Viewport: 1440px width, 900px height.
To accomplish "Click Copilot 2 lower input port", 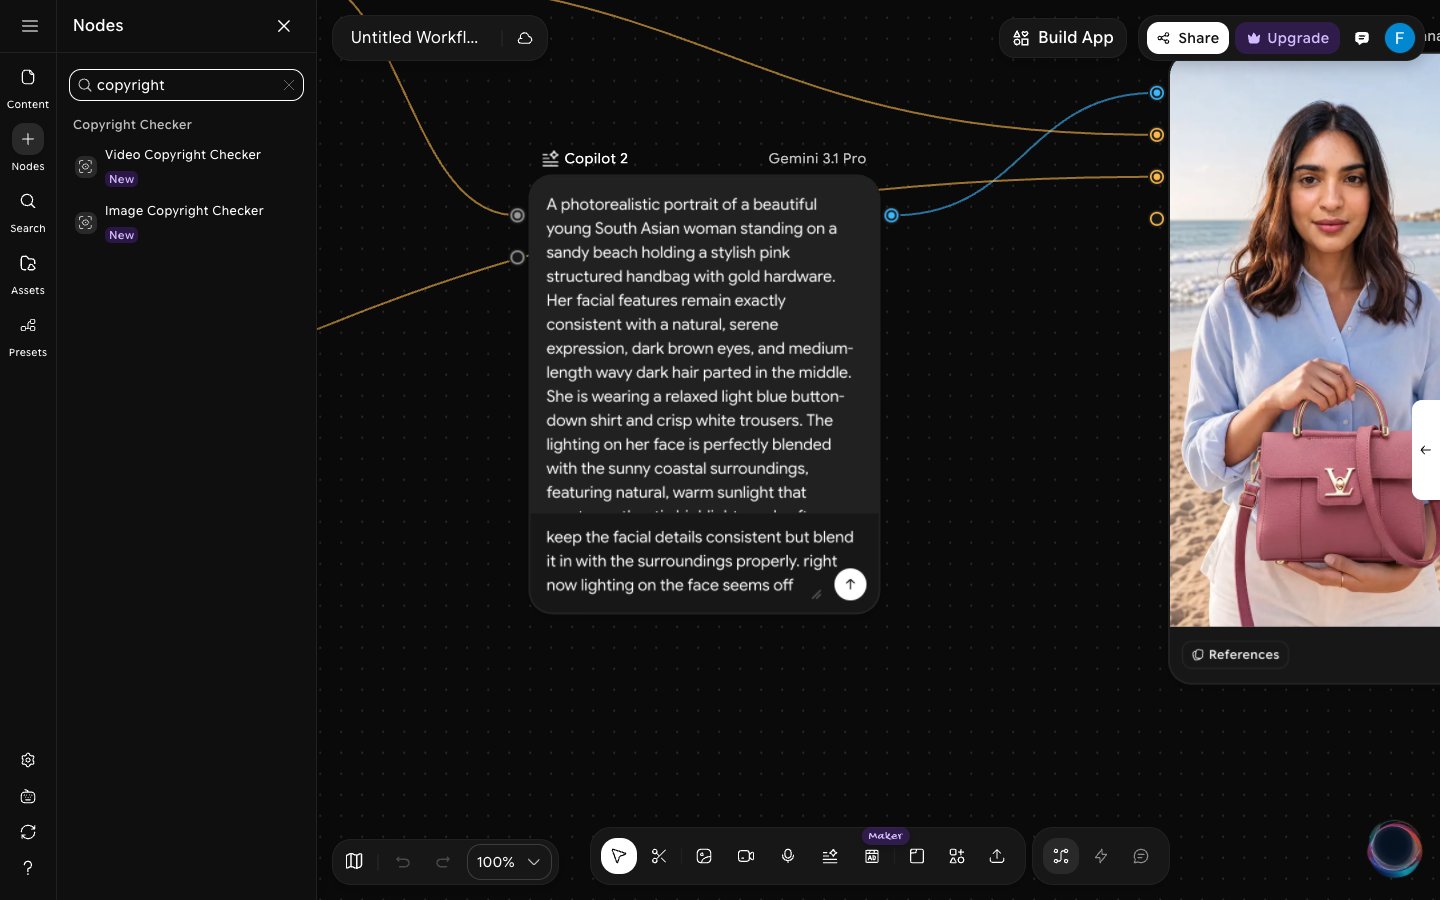I will point(517,257).
